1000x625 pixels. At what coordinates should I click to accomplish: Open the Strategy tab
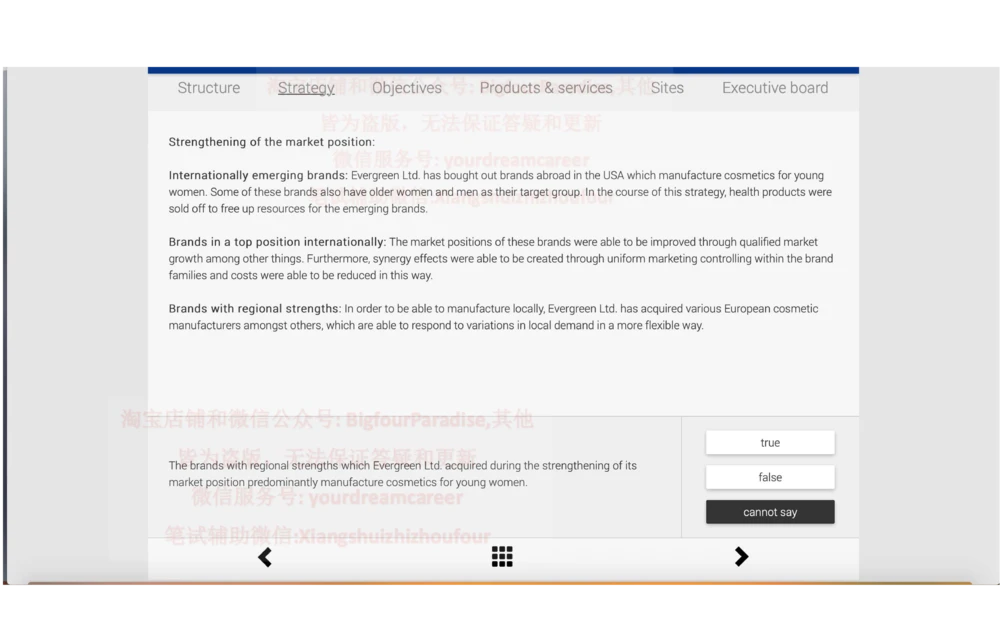point(306,88)
